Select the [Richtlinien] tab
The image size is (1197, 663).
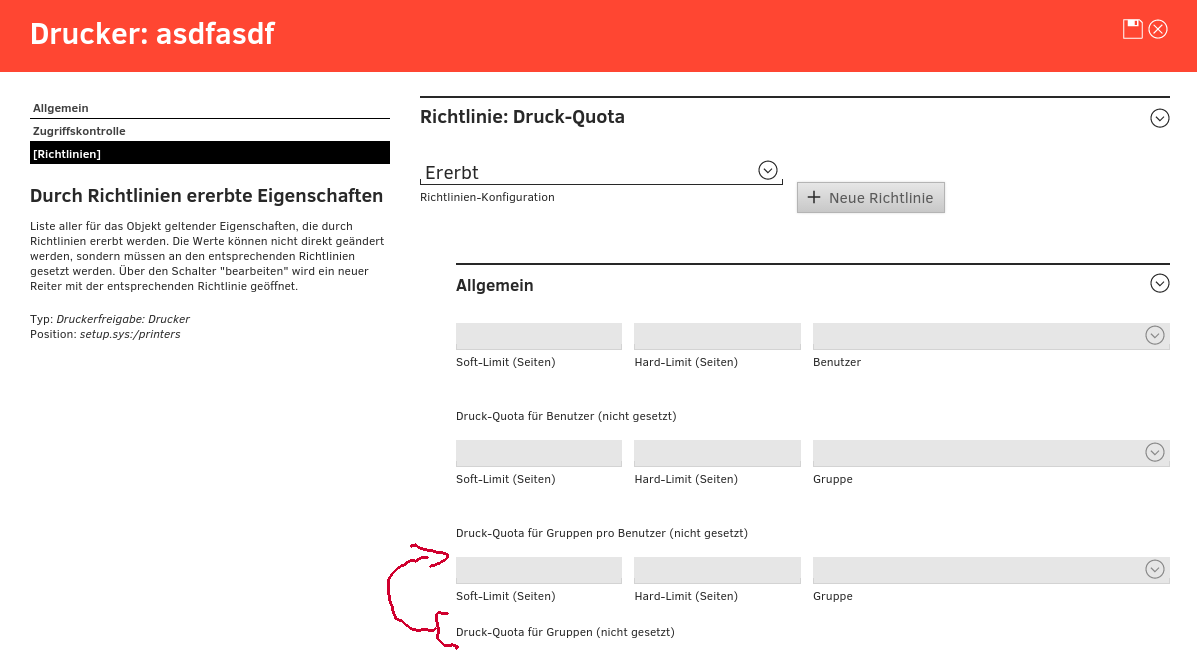[x=67, y=154]
